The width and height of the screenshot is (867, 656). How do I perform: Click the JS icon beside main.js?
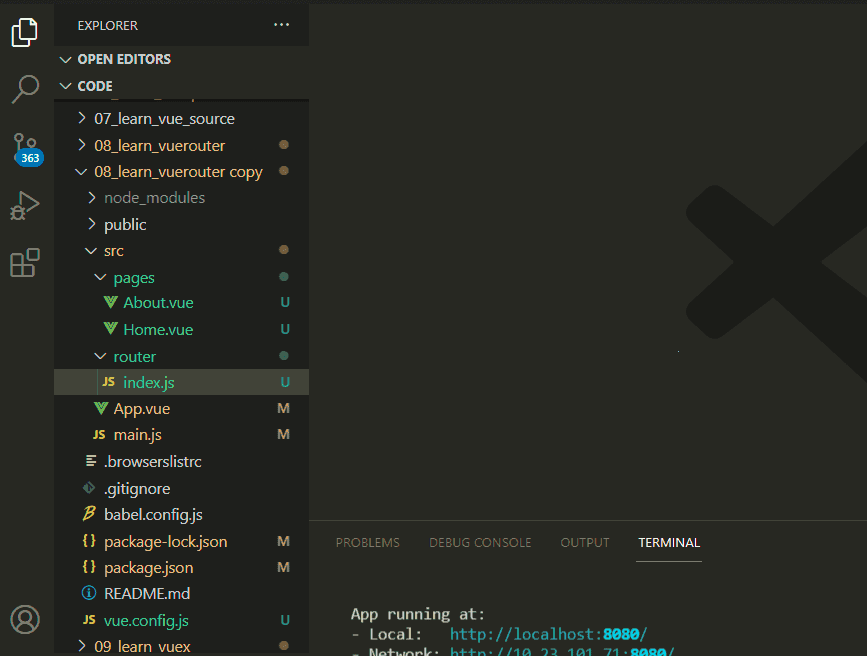coord(99,435)
